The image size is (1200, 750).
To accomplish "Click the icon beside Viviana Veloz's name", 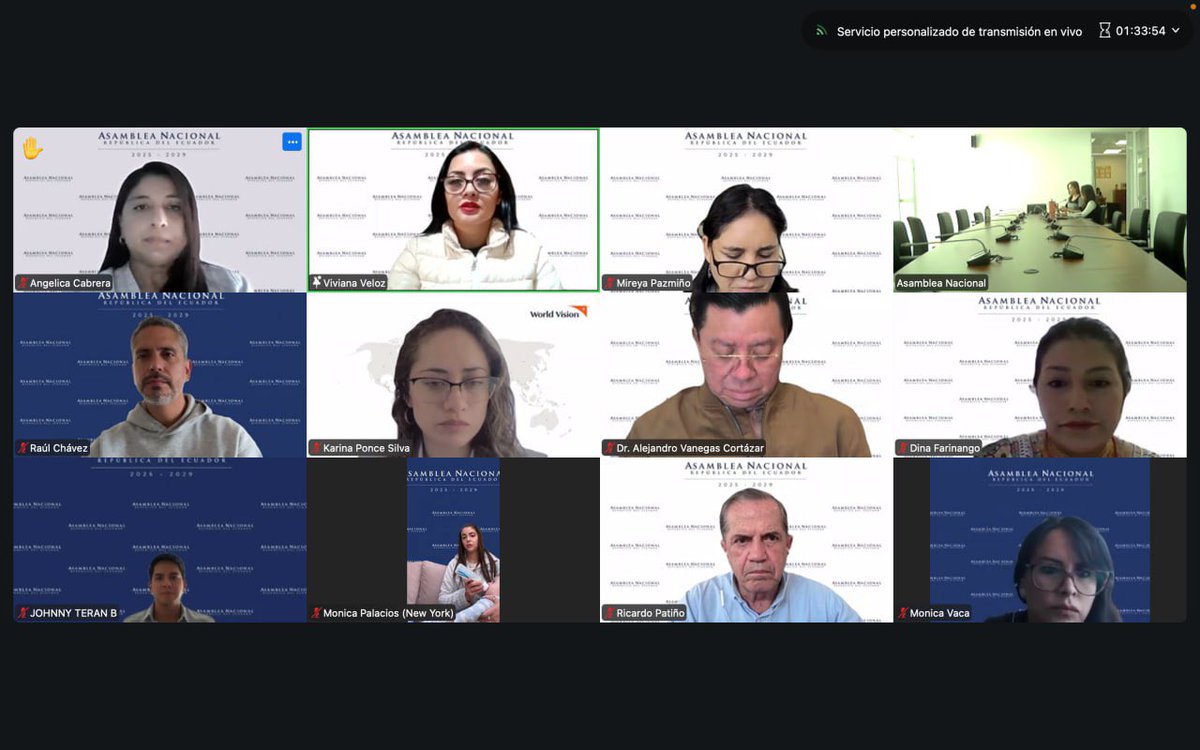I will tap(316, 283).
